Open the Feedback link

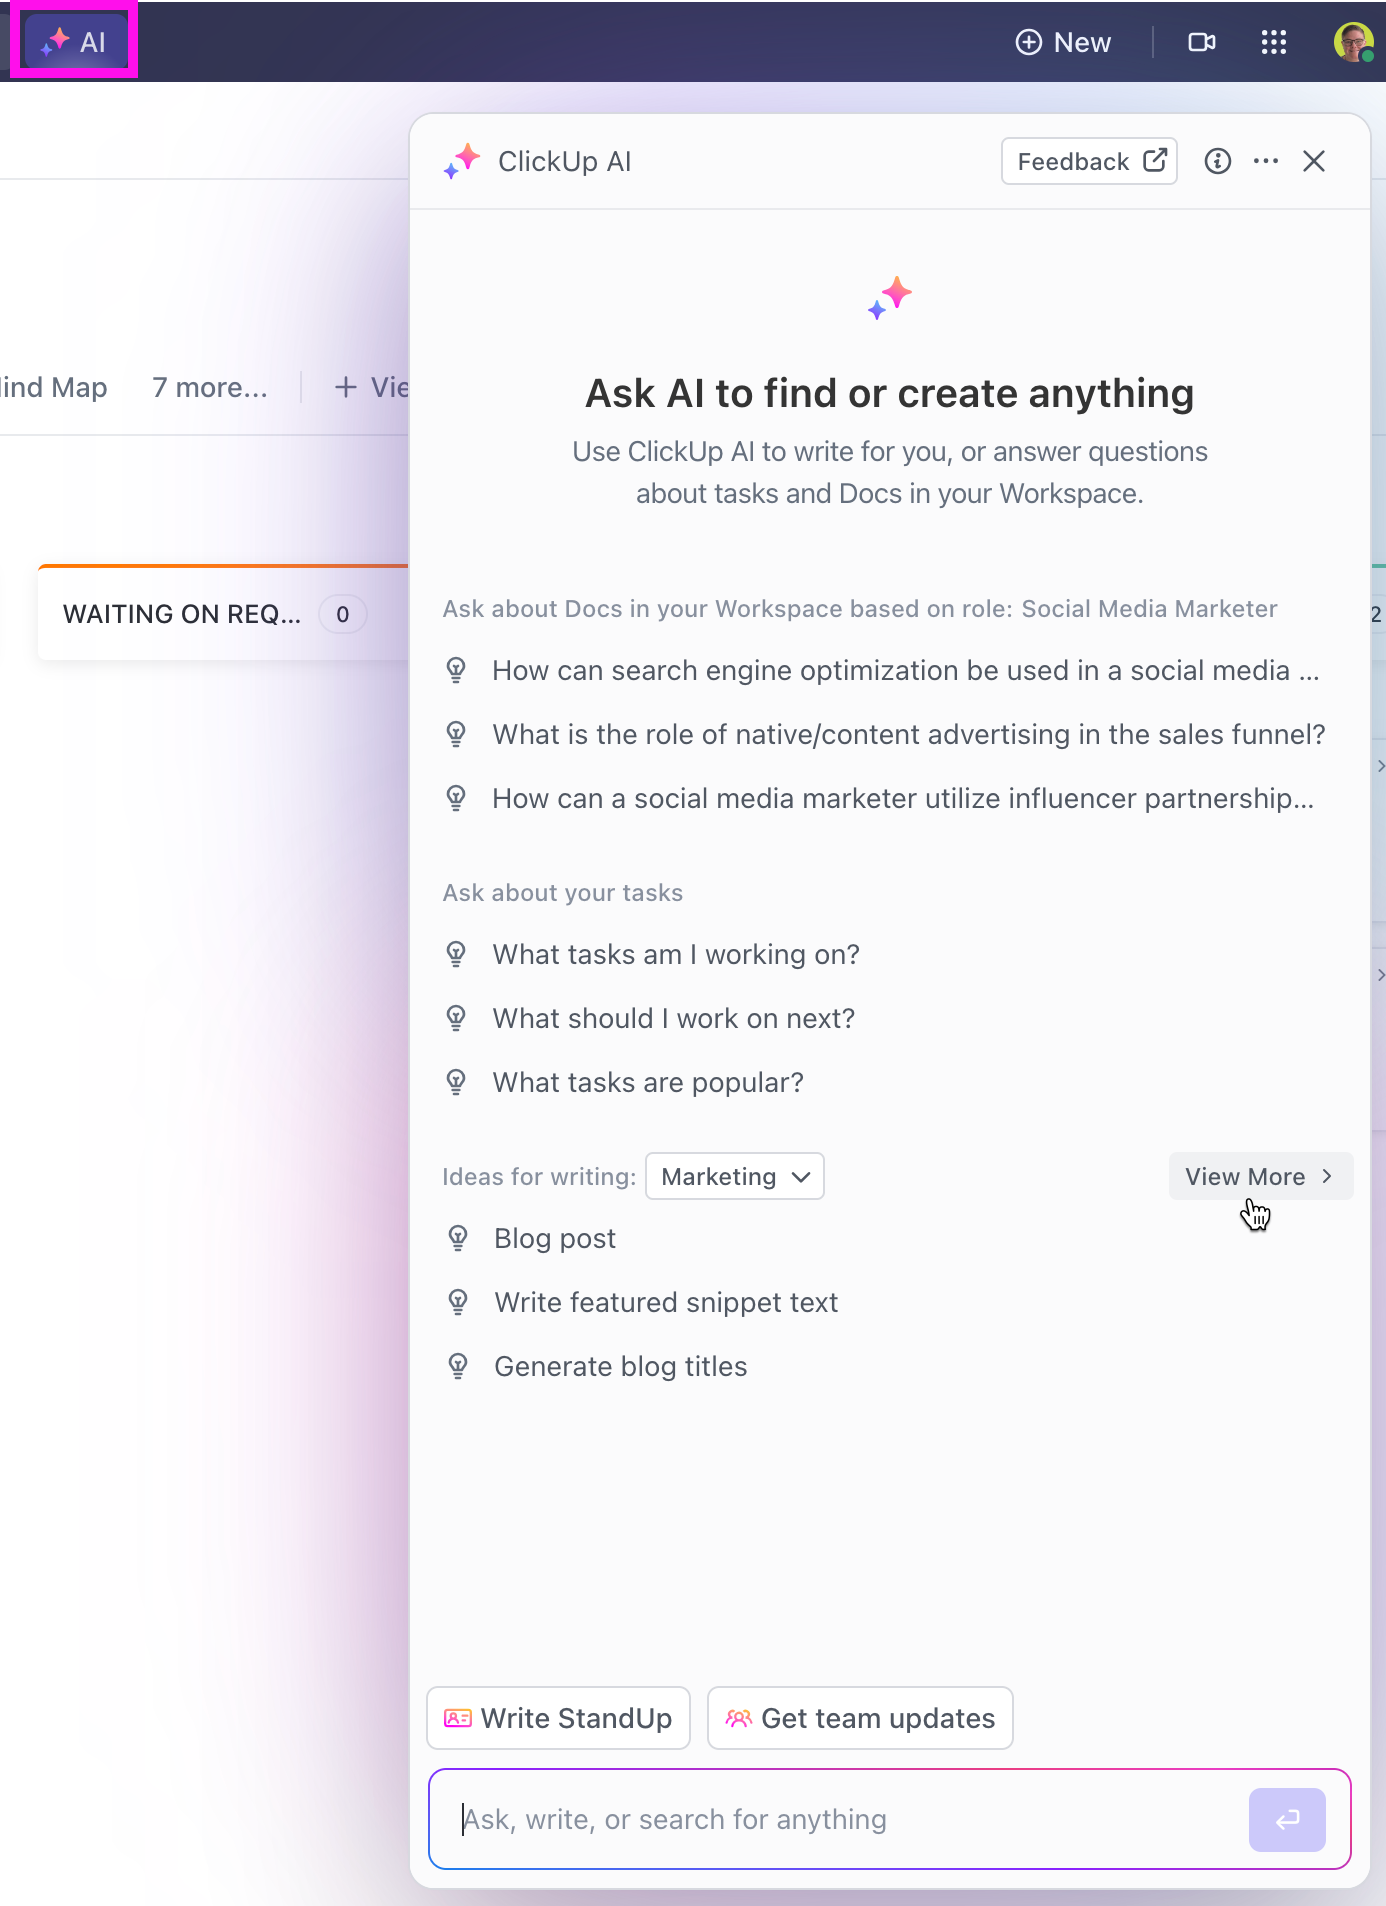(1088, 161)
